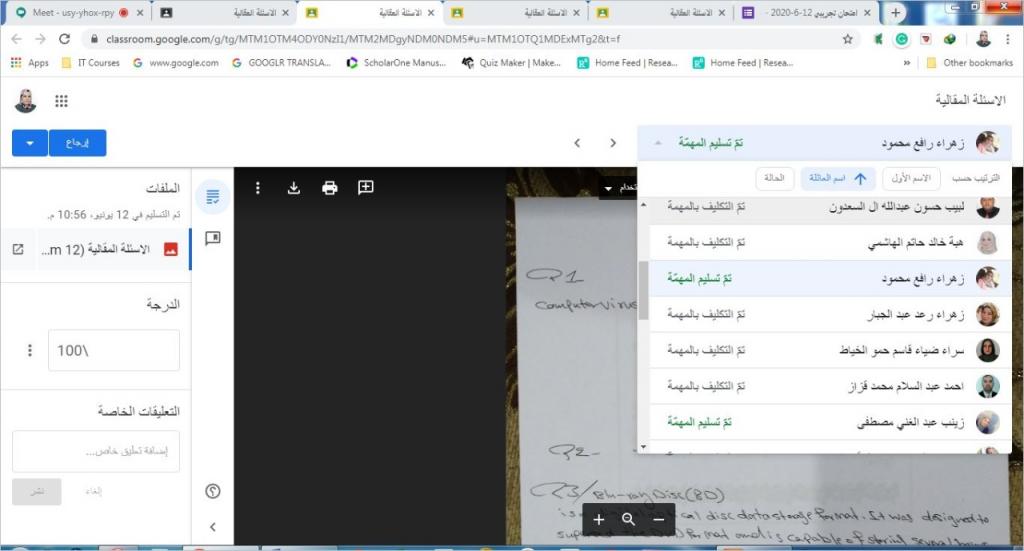The width and height of the screenshot is (1024, 551).
Task: Zoom in on the document
Action: coord(599,519)
